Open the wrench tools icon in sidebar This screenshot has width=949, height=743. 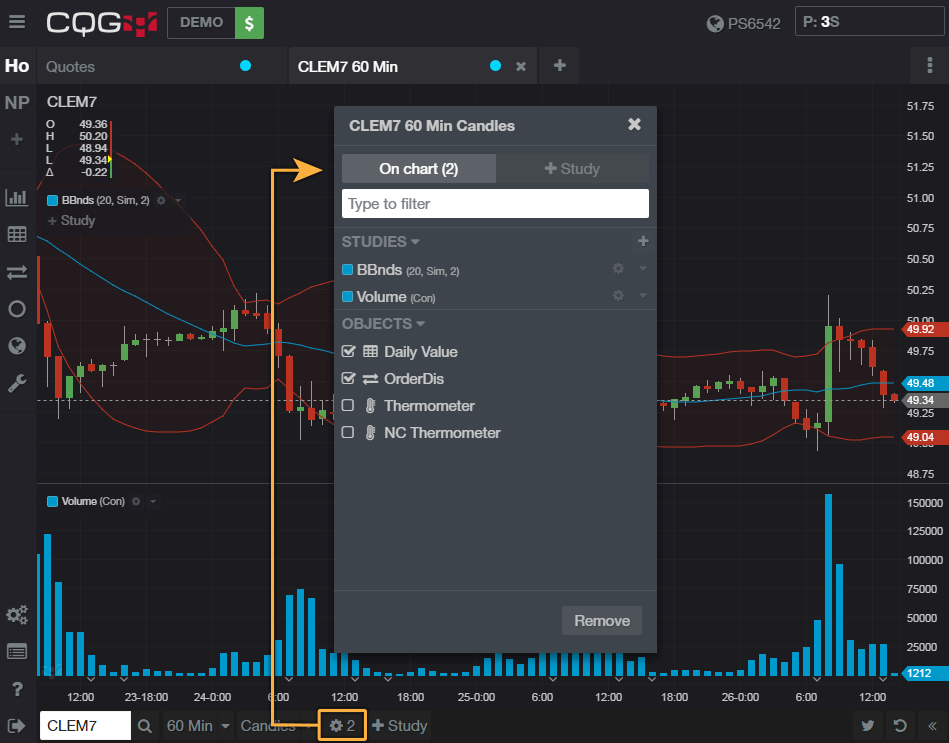pos(16,383)
